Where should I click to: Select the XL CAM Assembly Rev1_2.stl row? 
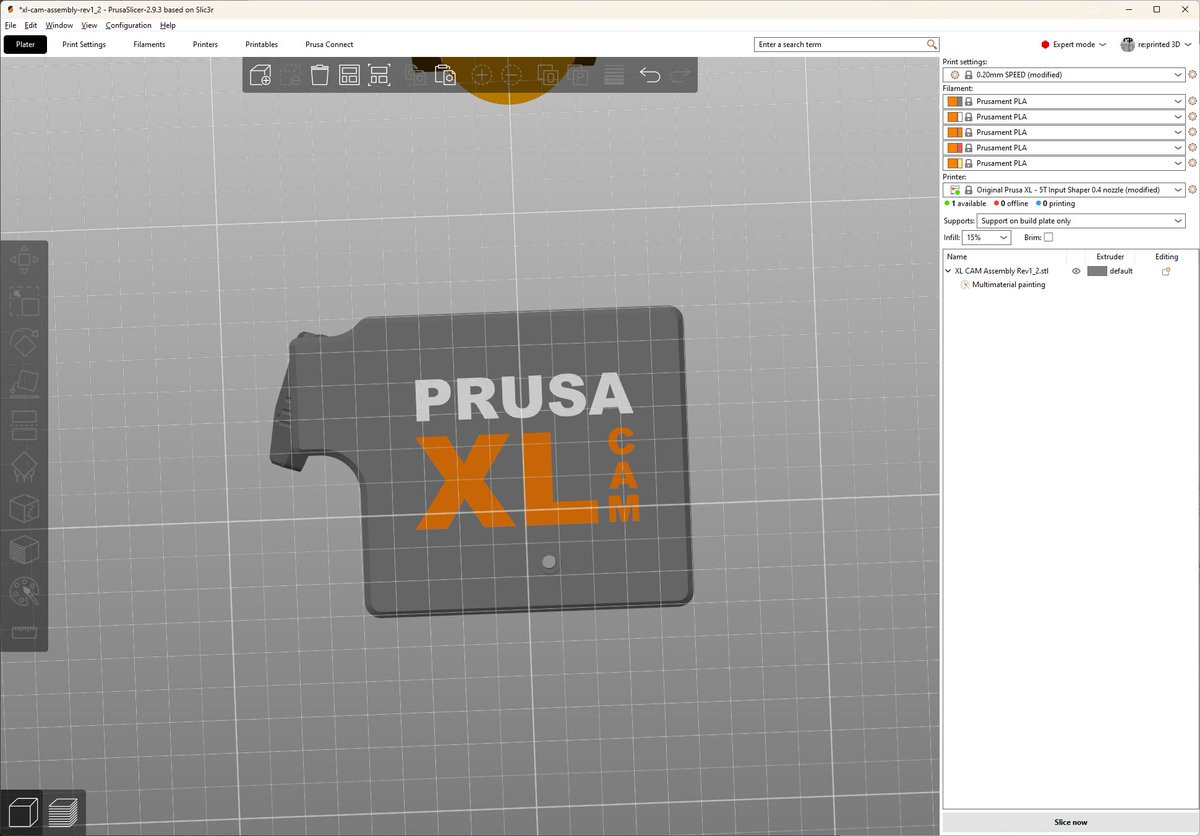(1001, 271)
